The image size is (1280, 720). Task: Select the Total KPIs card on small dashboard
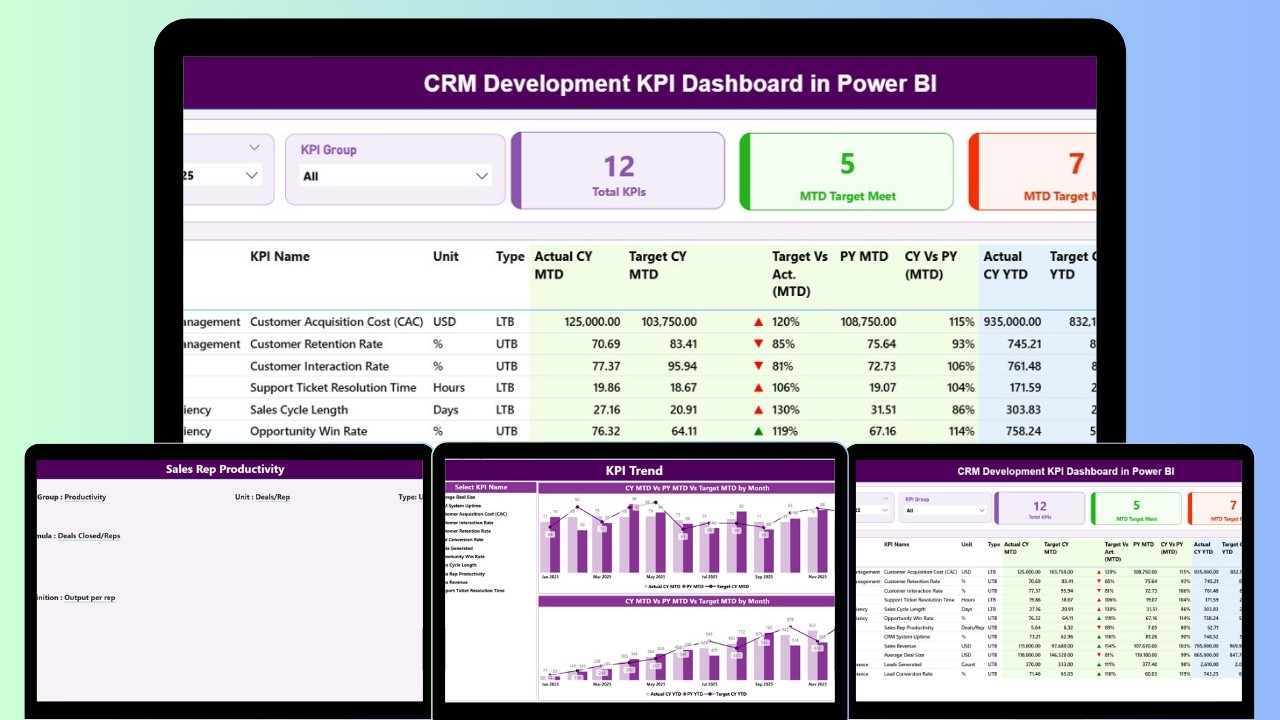pyautogui.click(x=1039, y=509)
